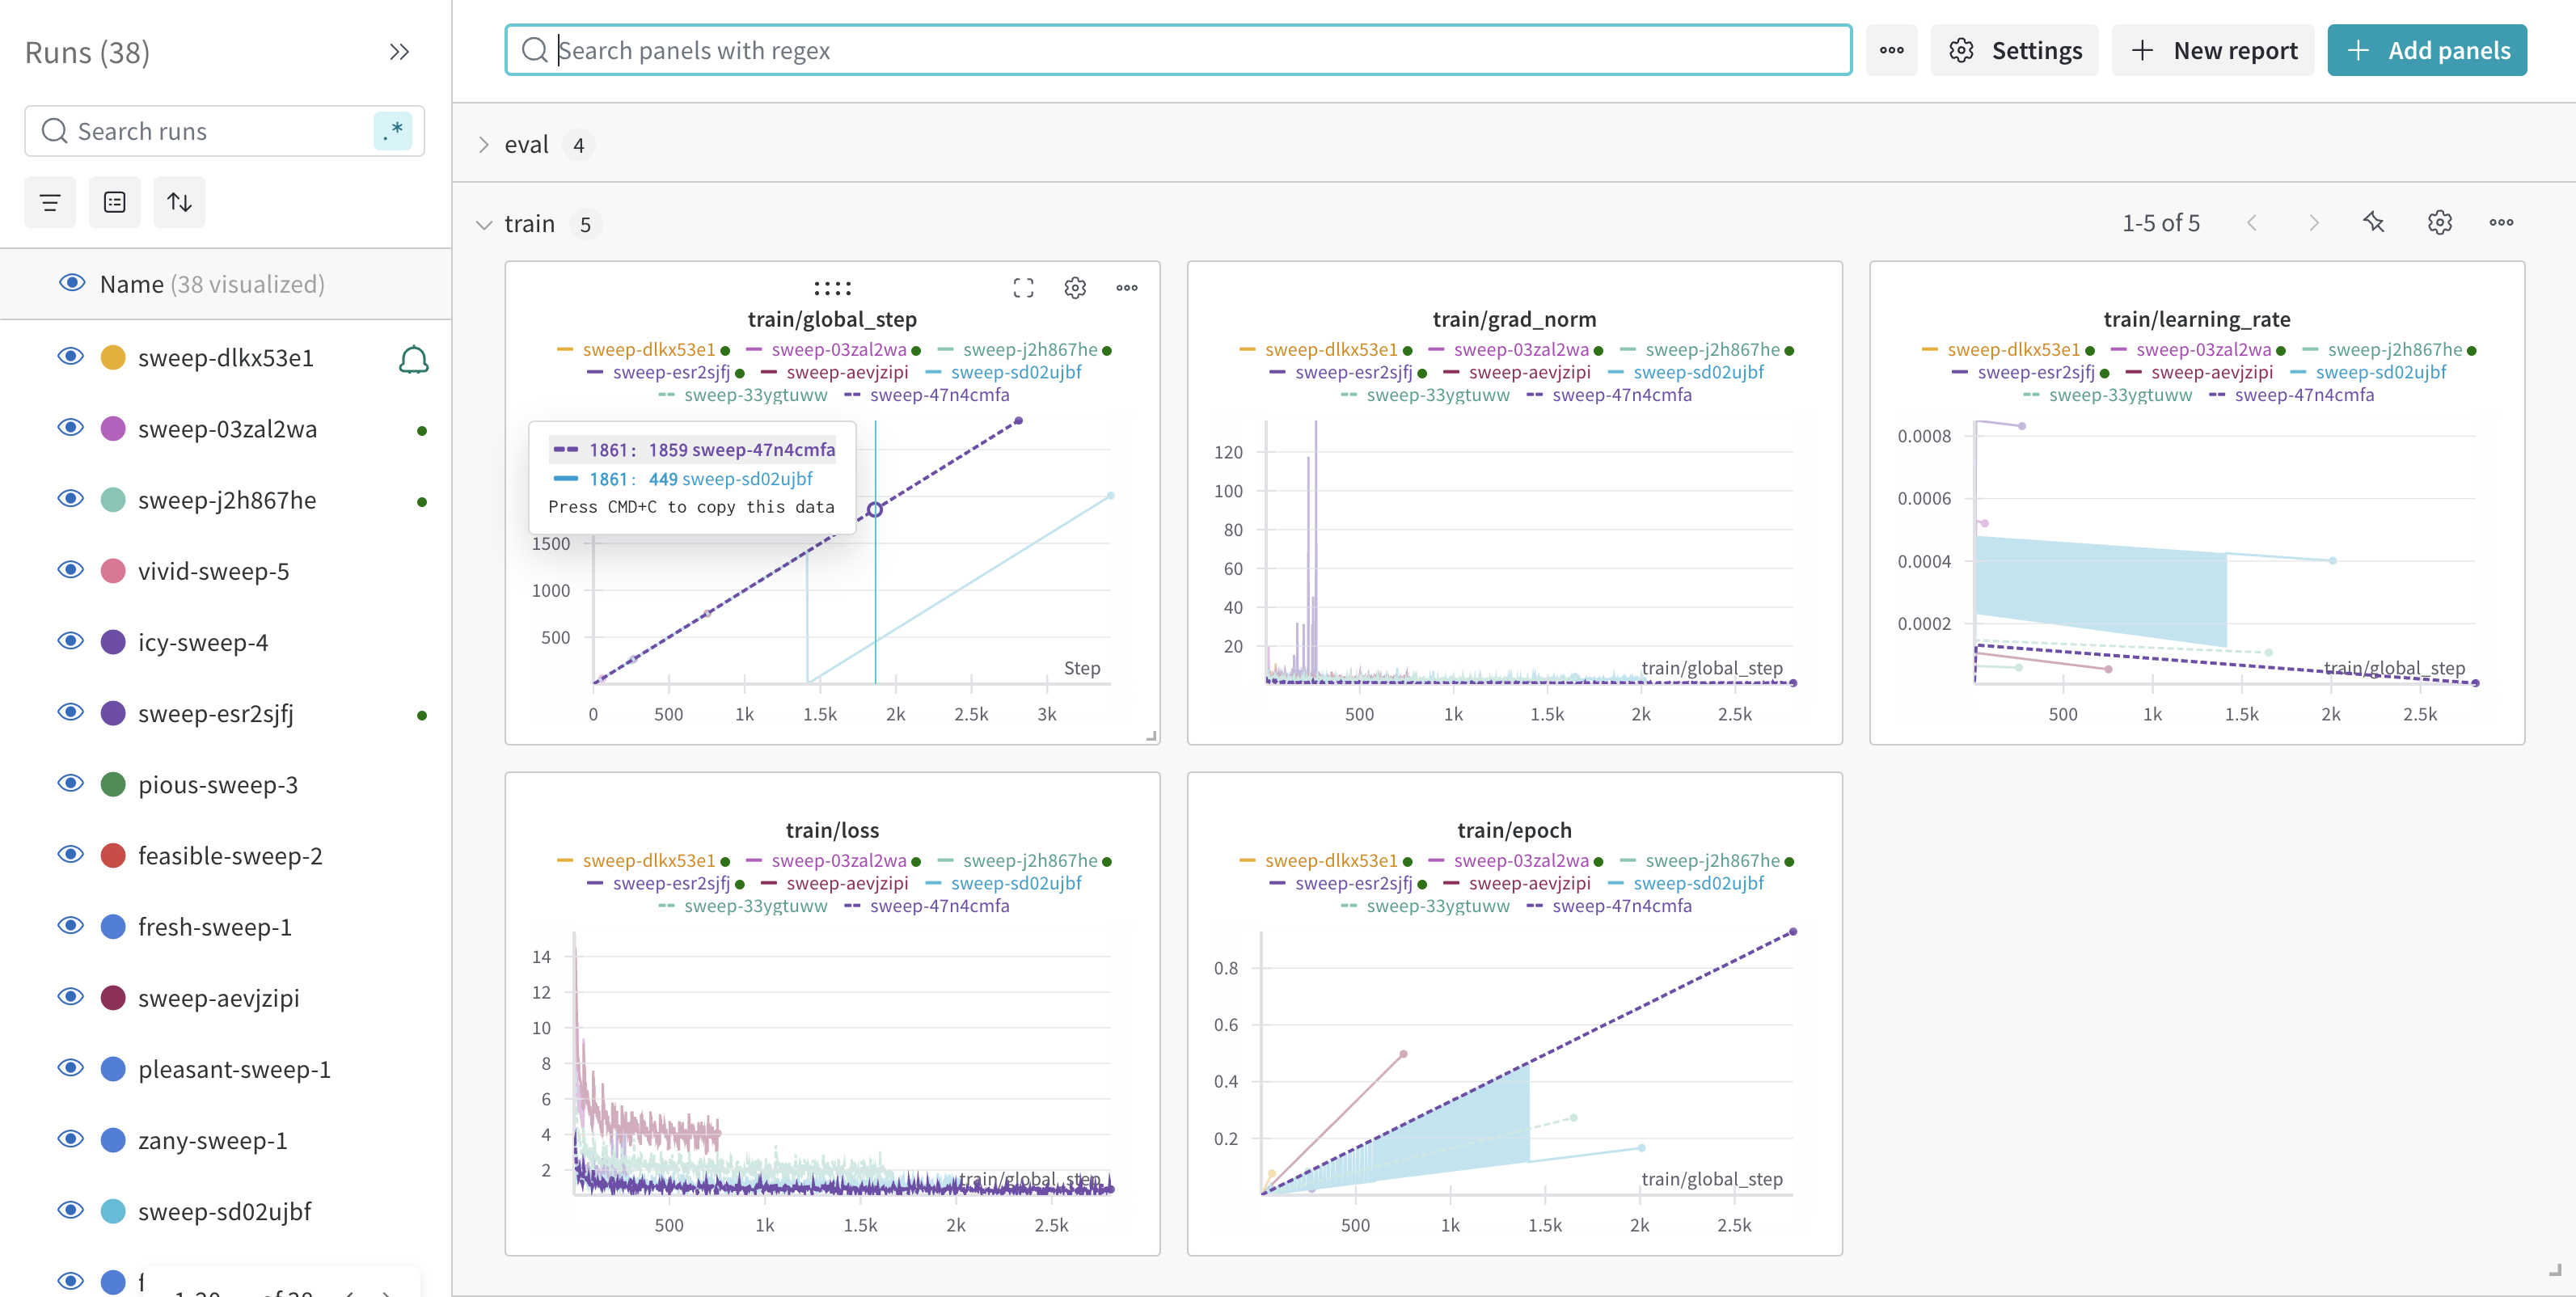The height and width of the screenshot is (1297, 2576).
Task: Click hovered data point on train/global_step chart
Action: [875, 510]
